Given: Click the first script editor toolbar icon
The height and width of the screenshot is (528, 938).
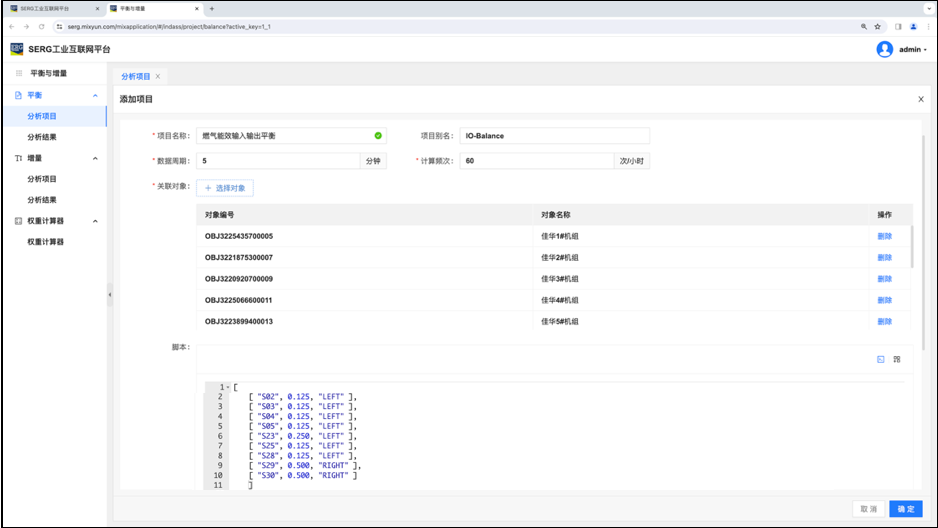Looking at the screenshot, I should tap(881, 359).
